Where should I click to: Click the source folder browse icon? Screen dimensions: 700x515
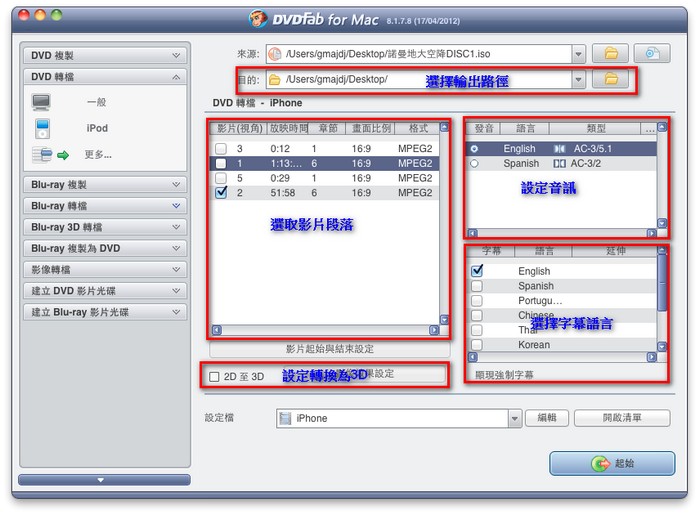610,54
